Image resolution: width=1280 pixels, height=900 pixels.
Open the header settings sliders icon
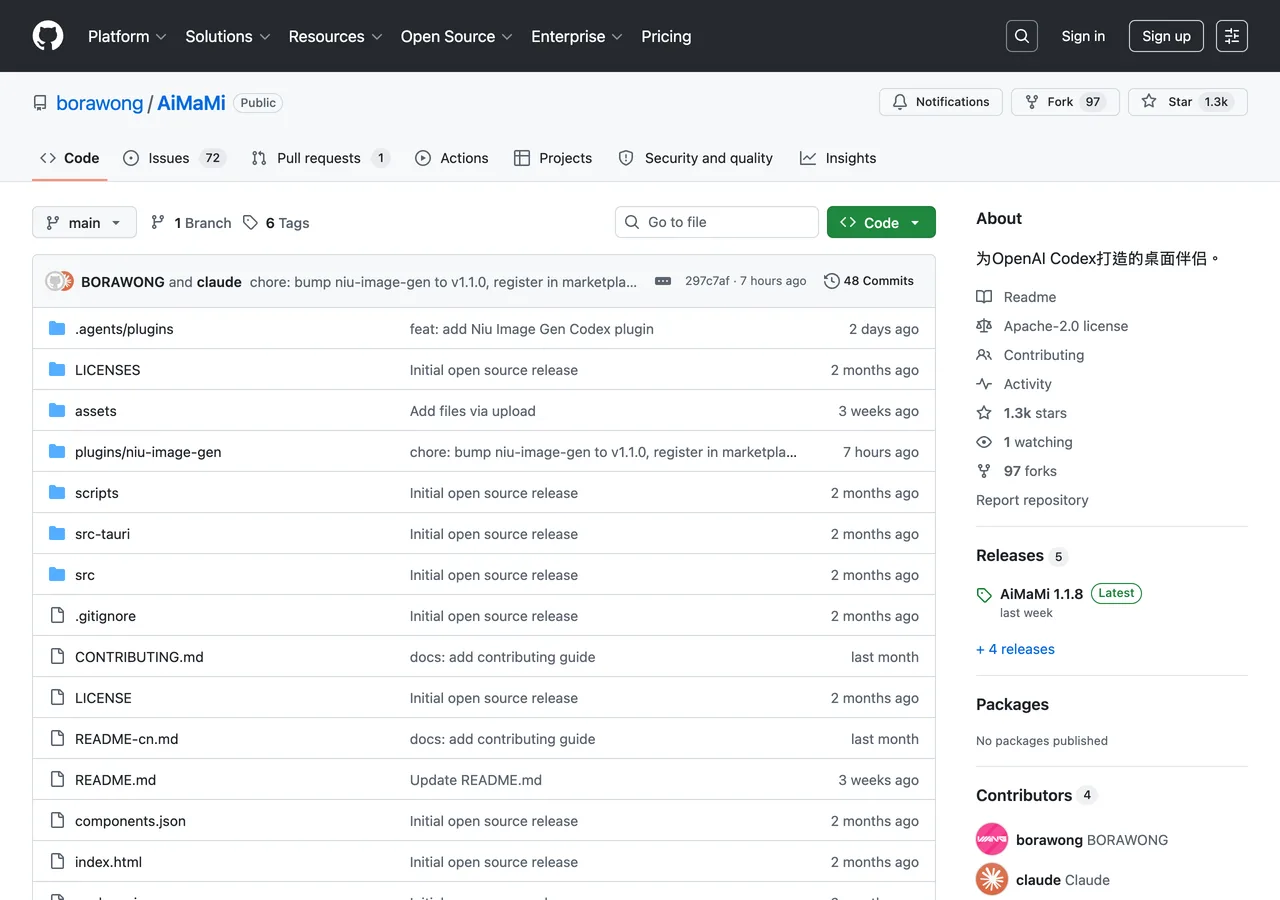point(1232,36)
